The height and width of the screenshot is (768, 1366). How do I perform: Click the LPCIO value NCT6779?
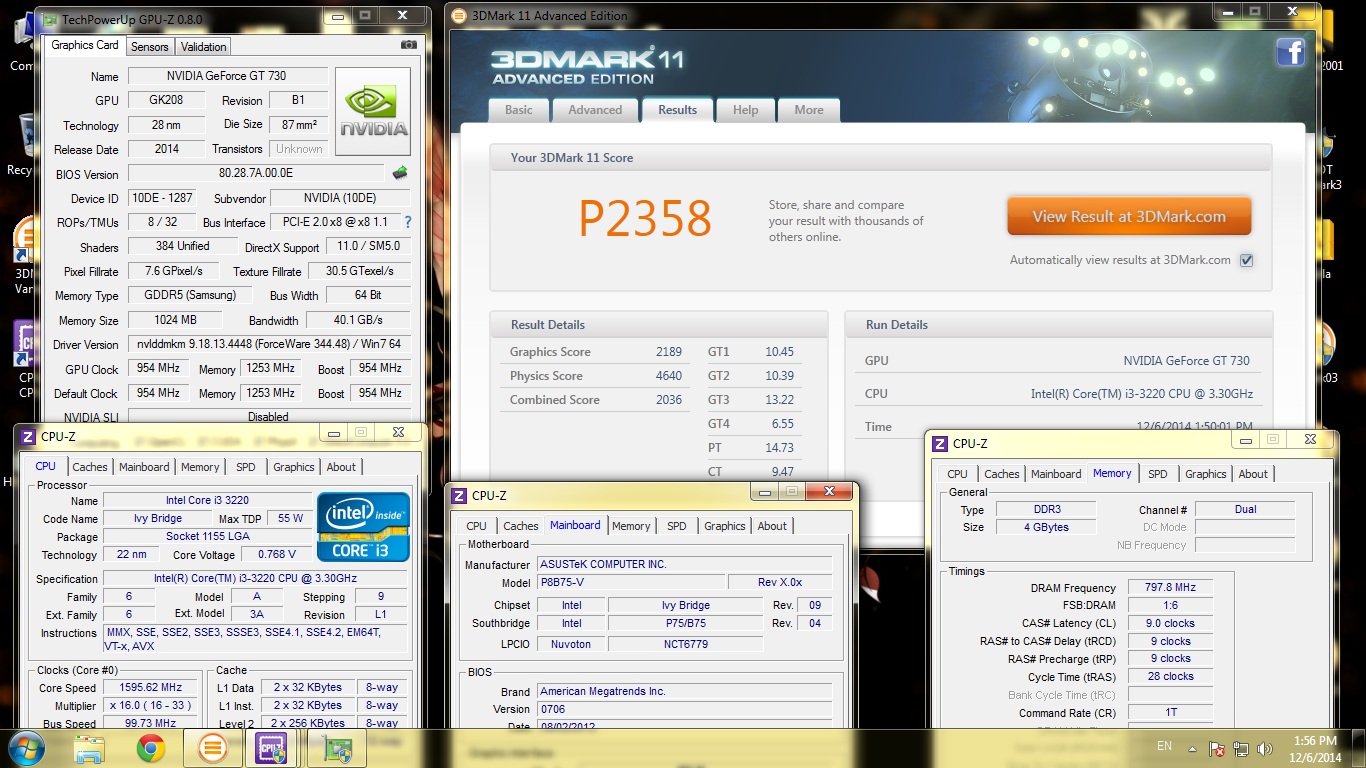pos(685,644)
